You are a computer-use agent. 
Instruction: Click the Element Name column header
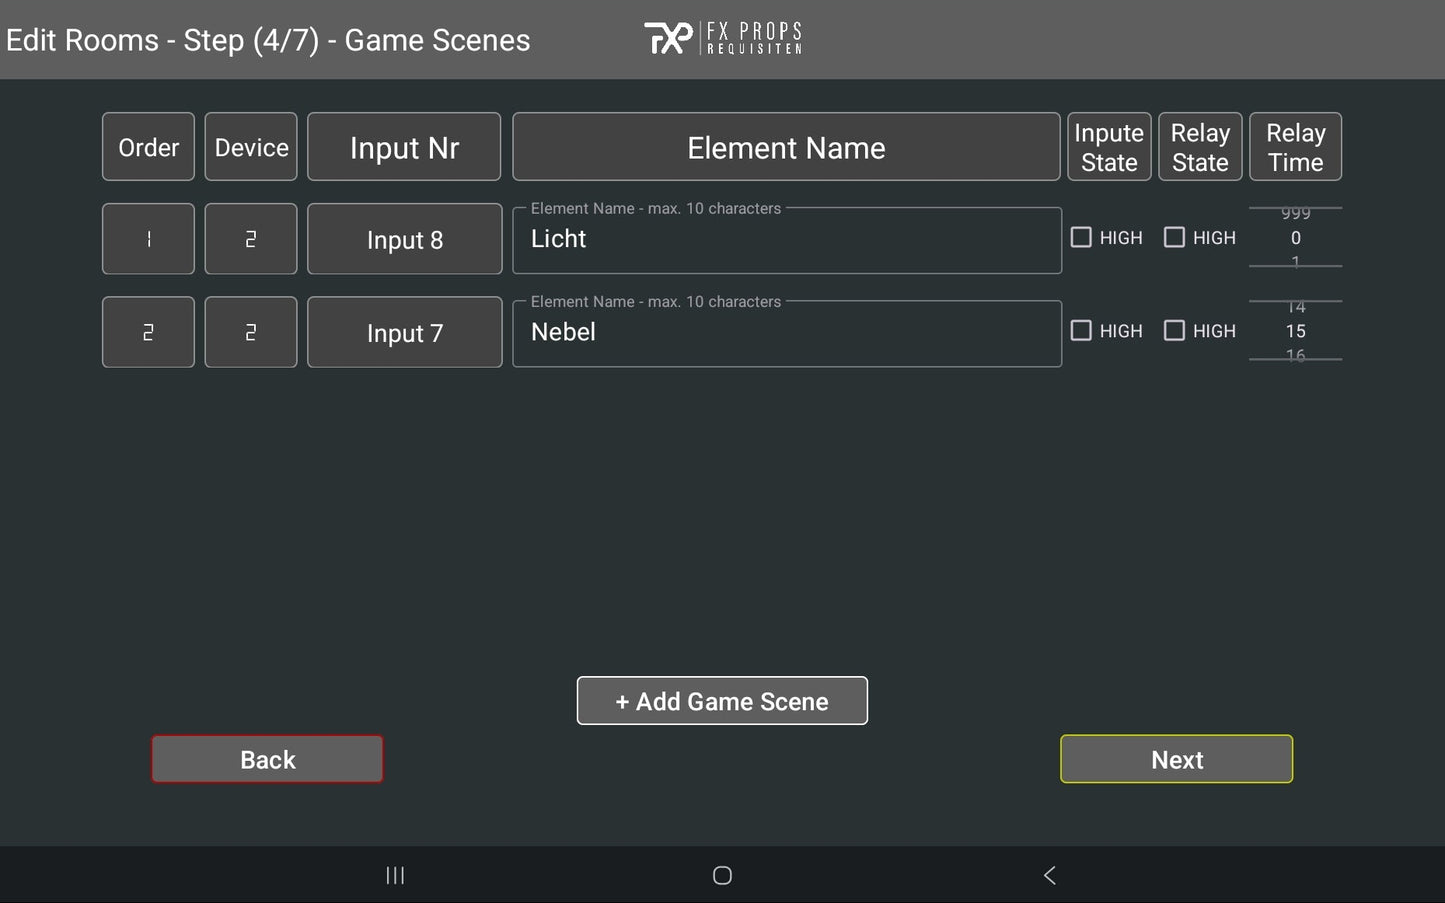786,146
